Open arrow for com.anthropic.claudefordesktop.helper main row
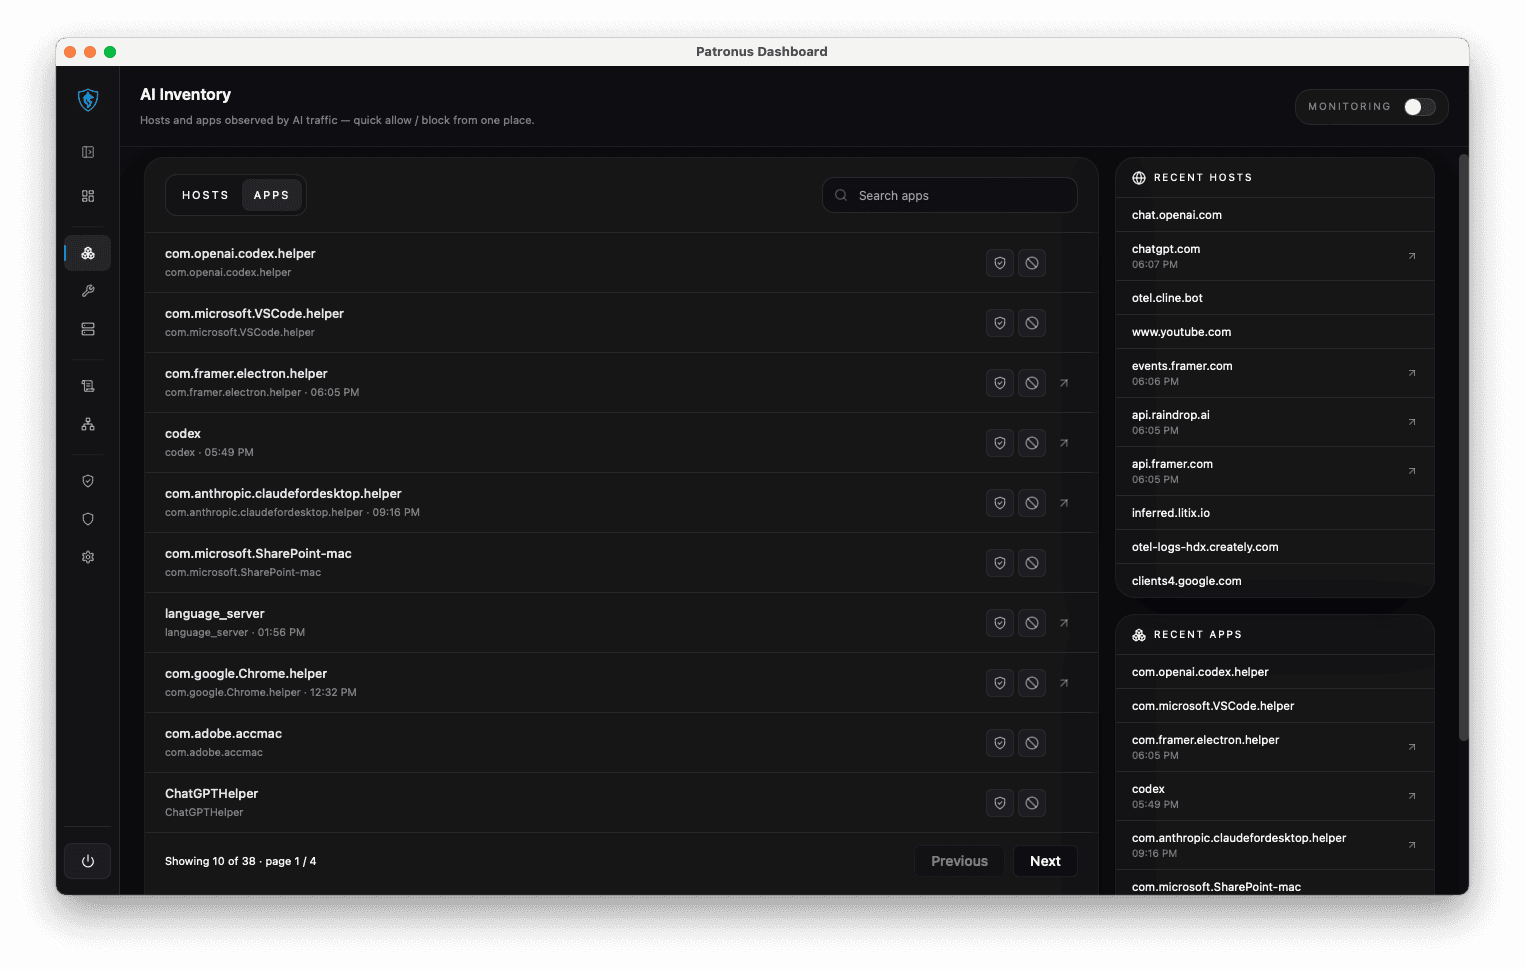Image resolution: width=1525 pixels, height=969 pixels. 1064,503
